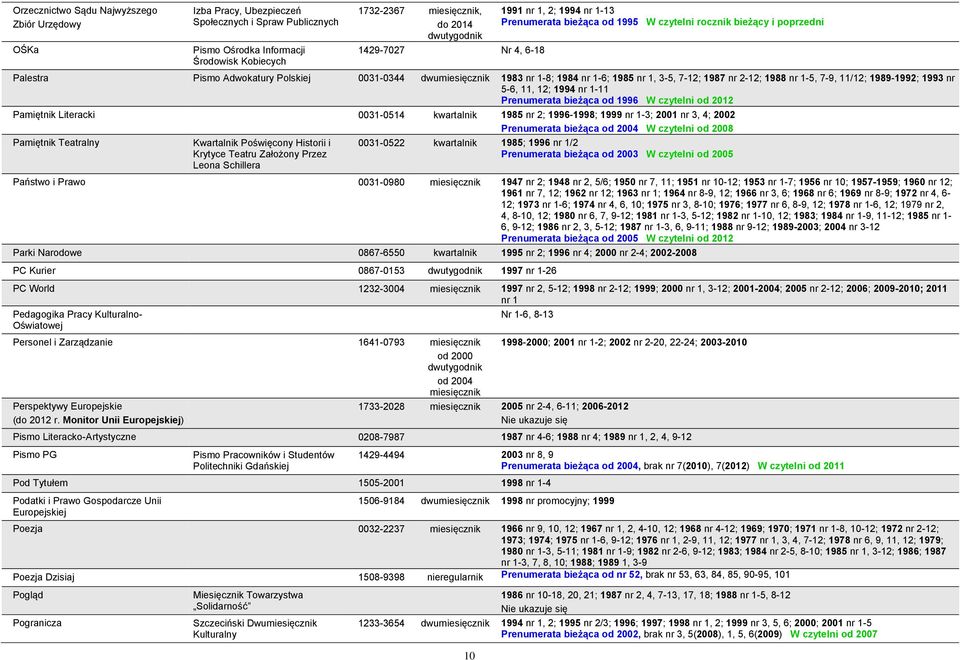Viewport: 960px width, 660px height.
Task: Click ISSN 0031-0980
Action: [381, 182]
